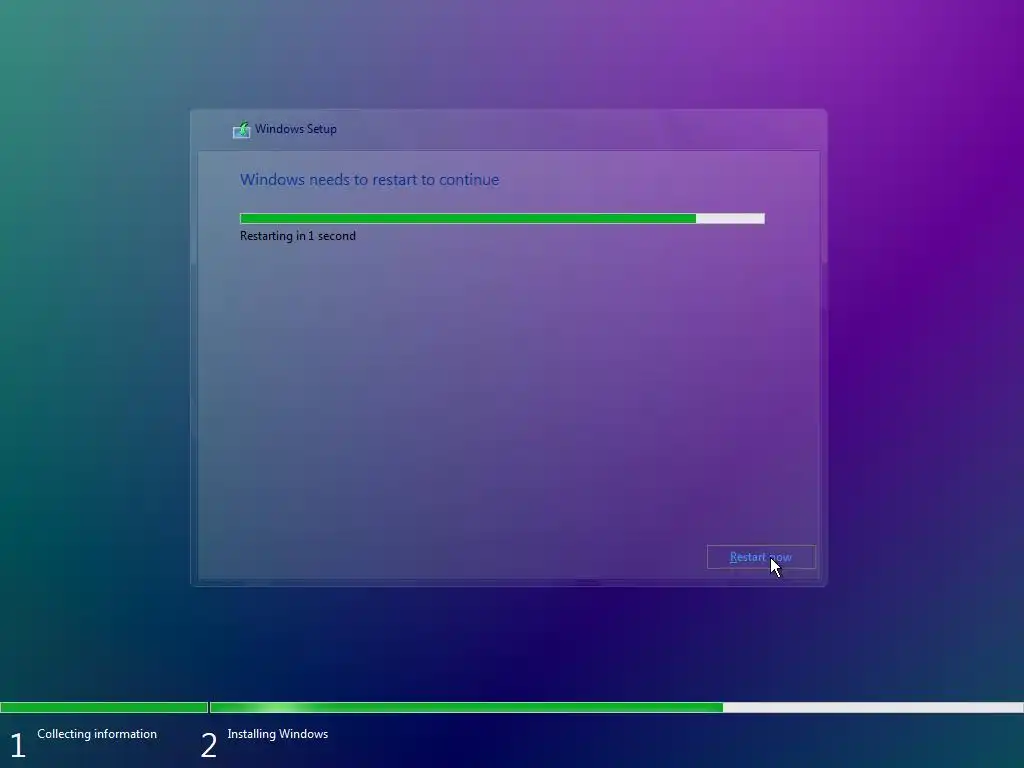
Task: Click the 'Installing Windows' step label
Action: 278,733
